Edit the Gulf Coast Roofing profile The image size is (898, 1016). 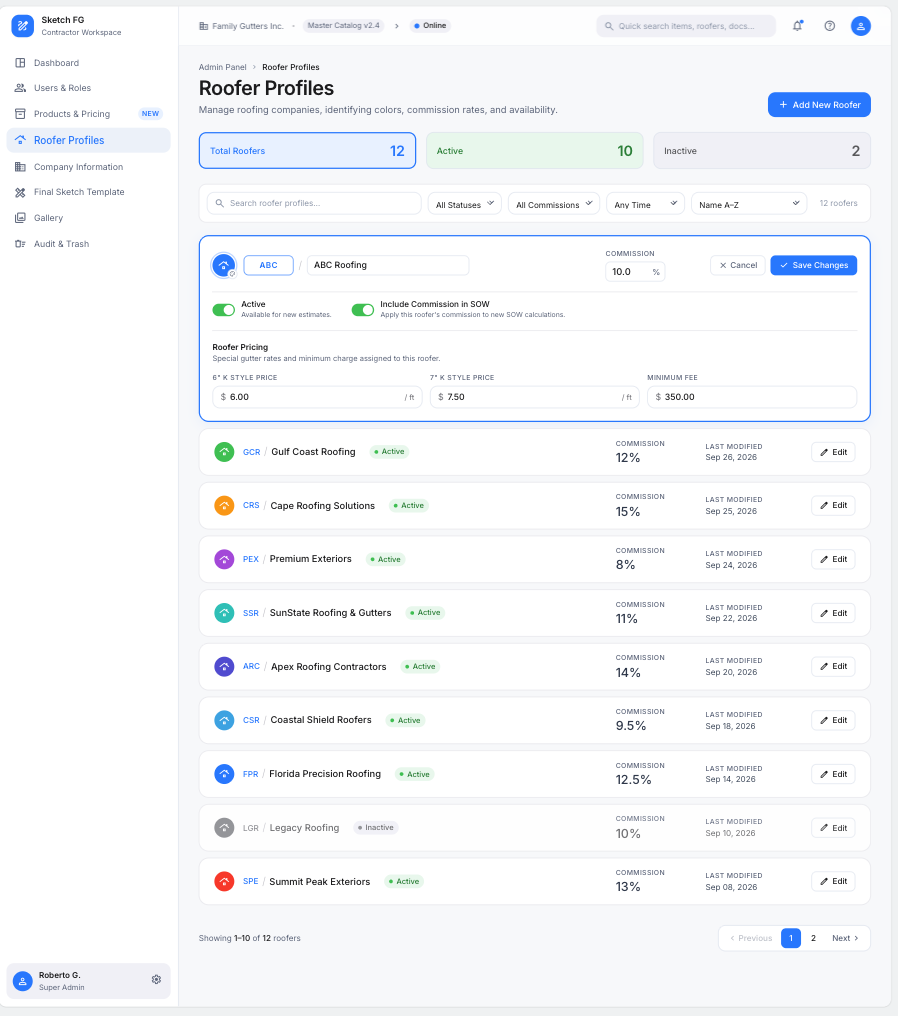coord(833,452)
